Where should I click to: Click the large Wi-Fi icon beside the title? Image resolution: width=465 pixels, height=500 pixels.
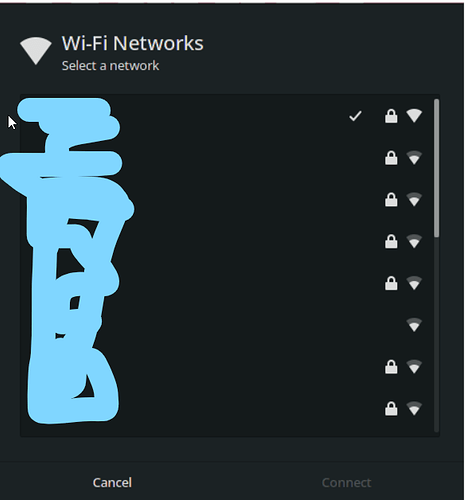point(36,51)
